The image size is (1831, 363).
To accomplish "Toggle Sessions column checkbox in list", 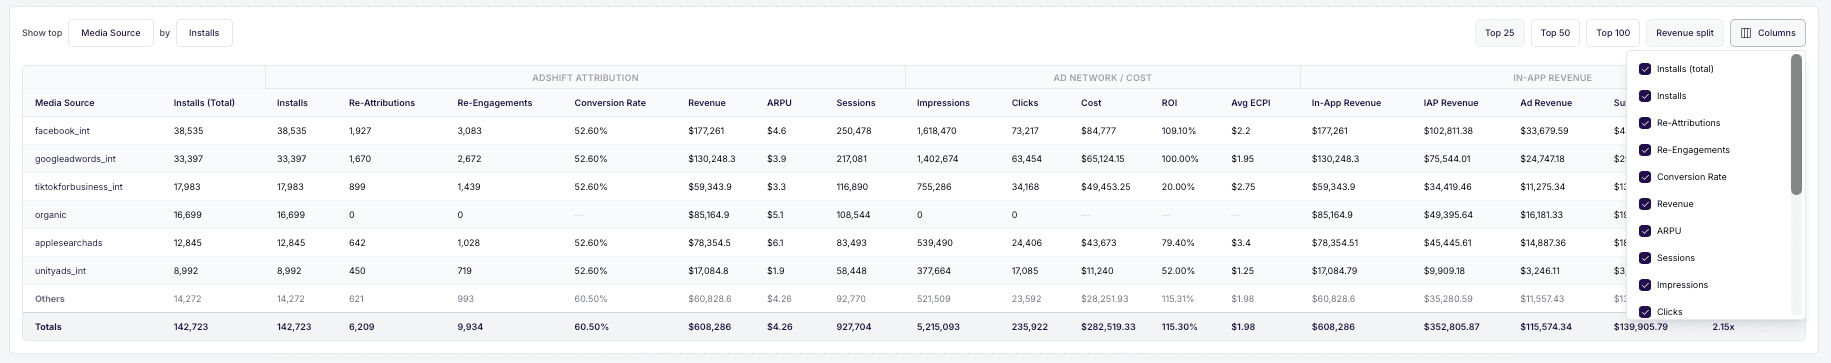I will [x=1645, y=258].
